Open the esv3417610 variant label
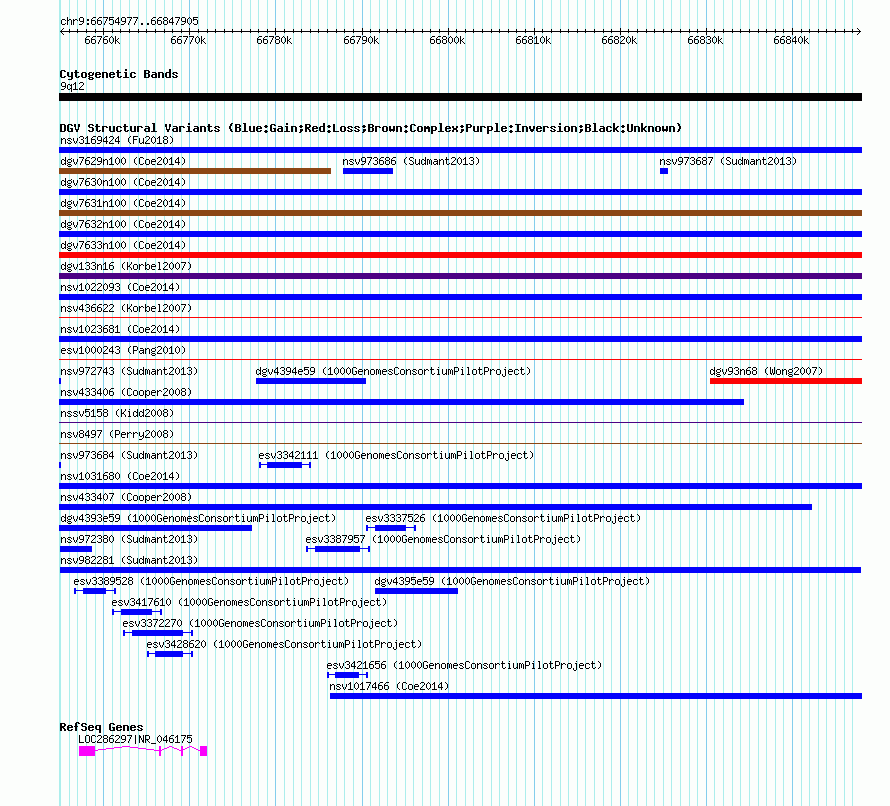The image size is (890, 806). tap(249, 602)
